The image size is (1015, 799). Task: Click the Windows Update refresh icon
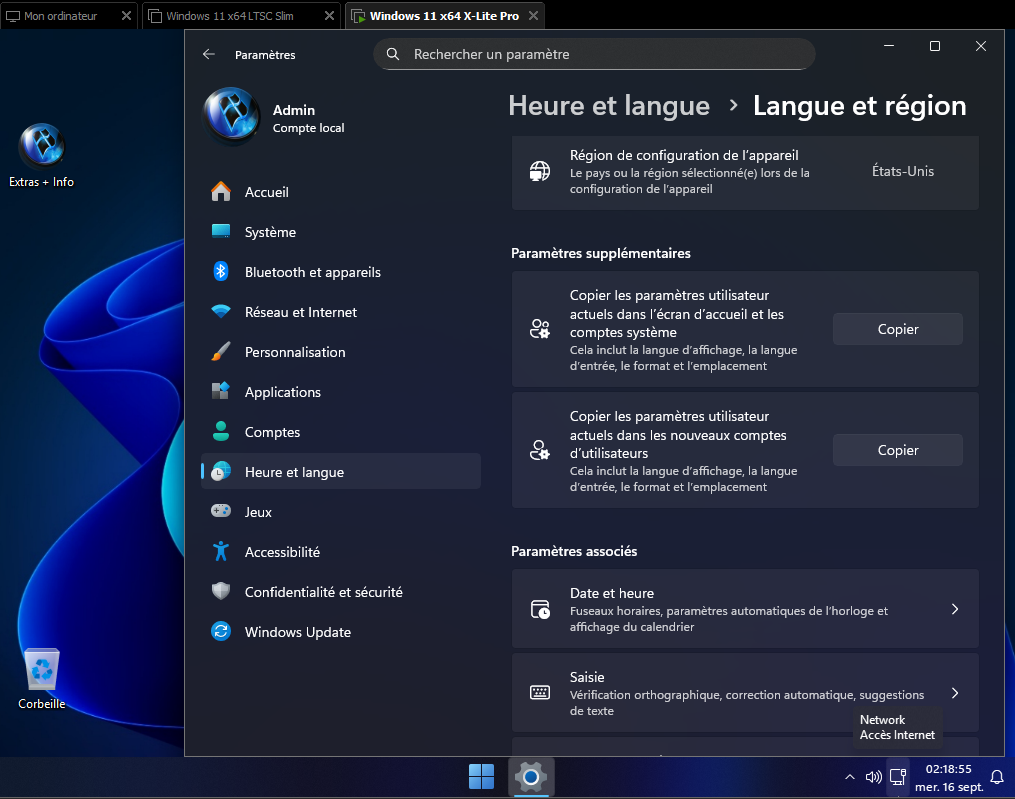coord(221,631)
